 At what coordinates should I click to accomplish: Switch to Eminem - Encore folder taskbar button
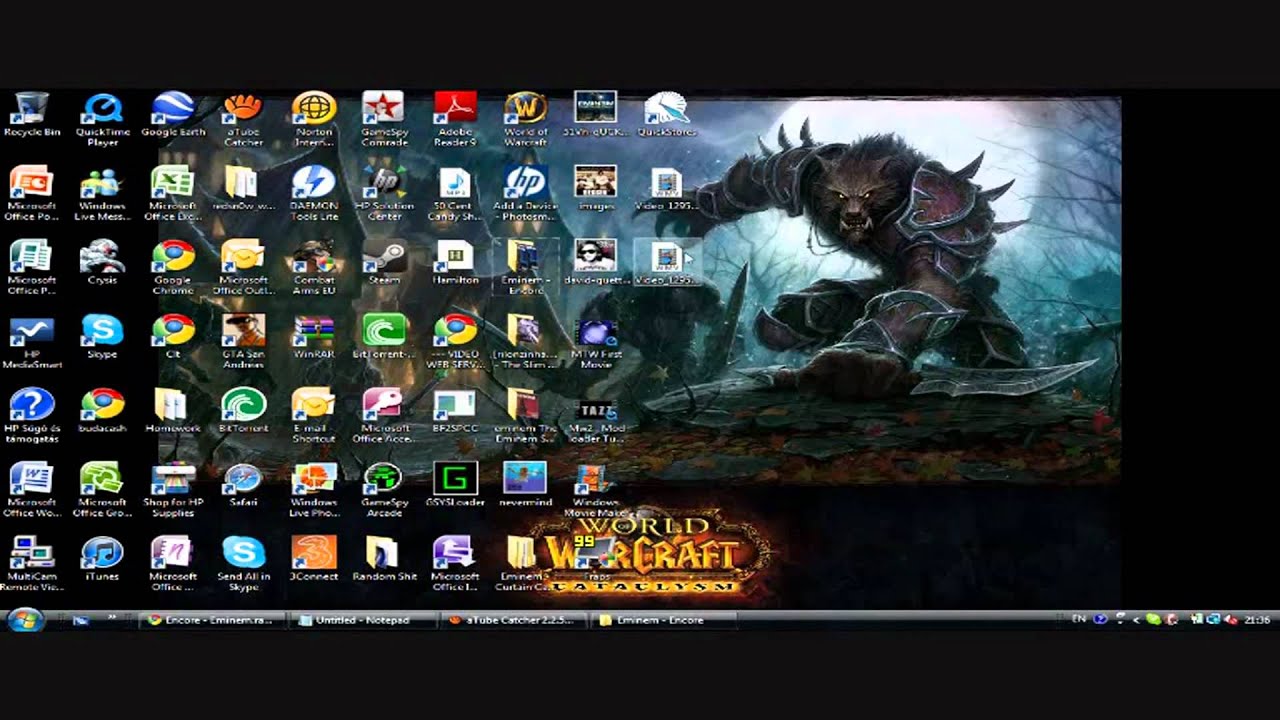pos(664,620)
